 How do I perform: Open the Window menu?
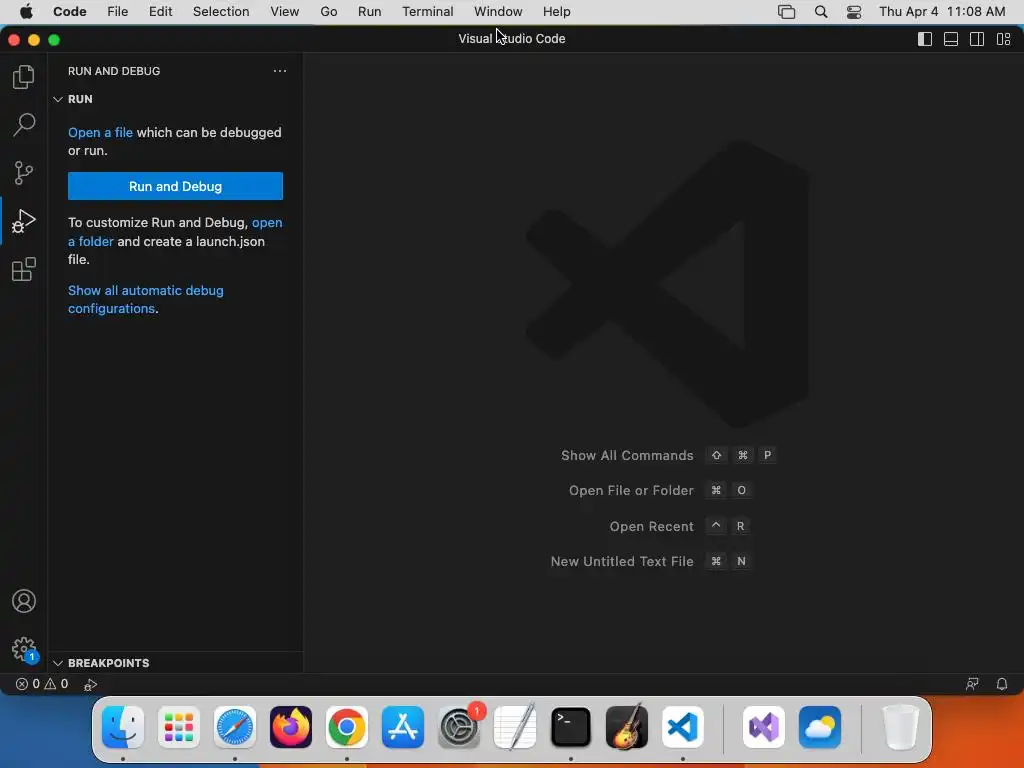[x=498, y=12]
